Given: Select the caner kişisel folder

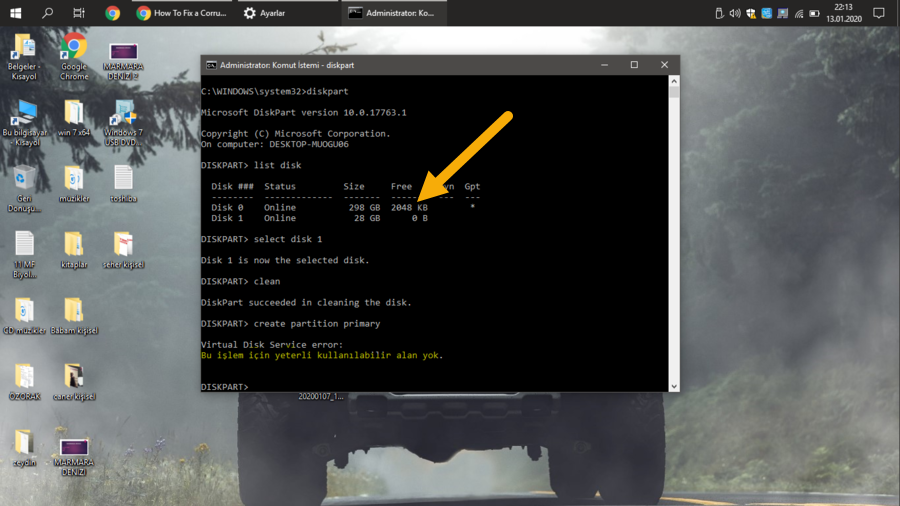Looking at the screenshot, I should [x=73, y=382].
